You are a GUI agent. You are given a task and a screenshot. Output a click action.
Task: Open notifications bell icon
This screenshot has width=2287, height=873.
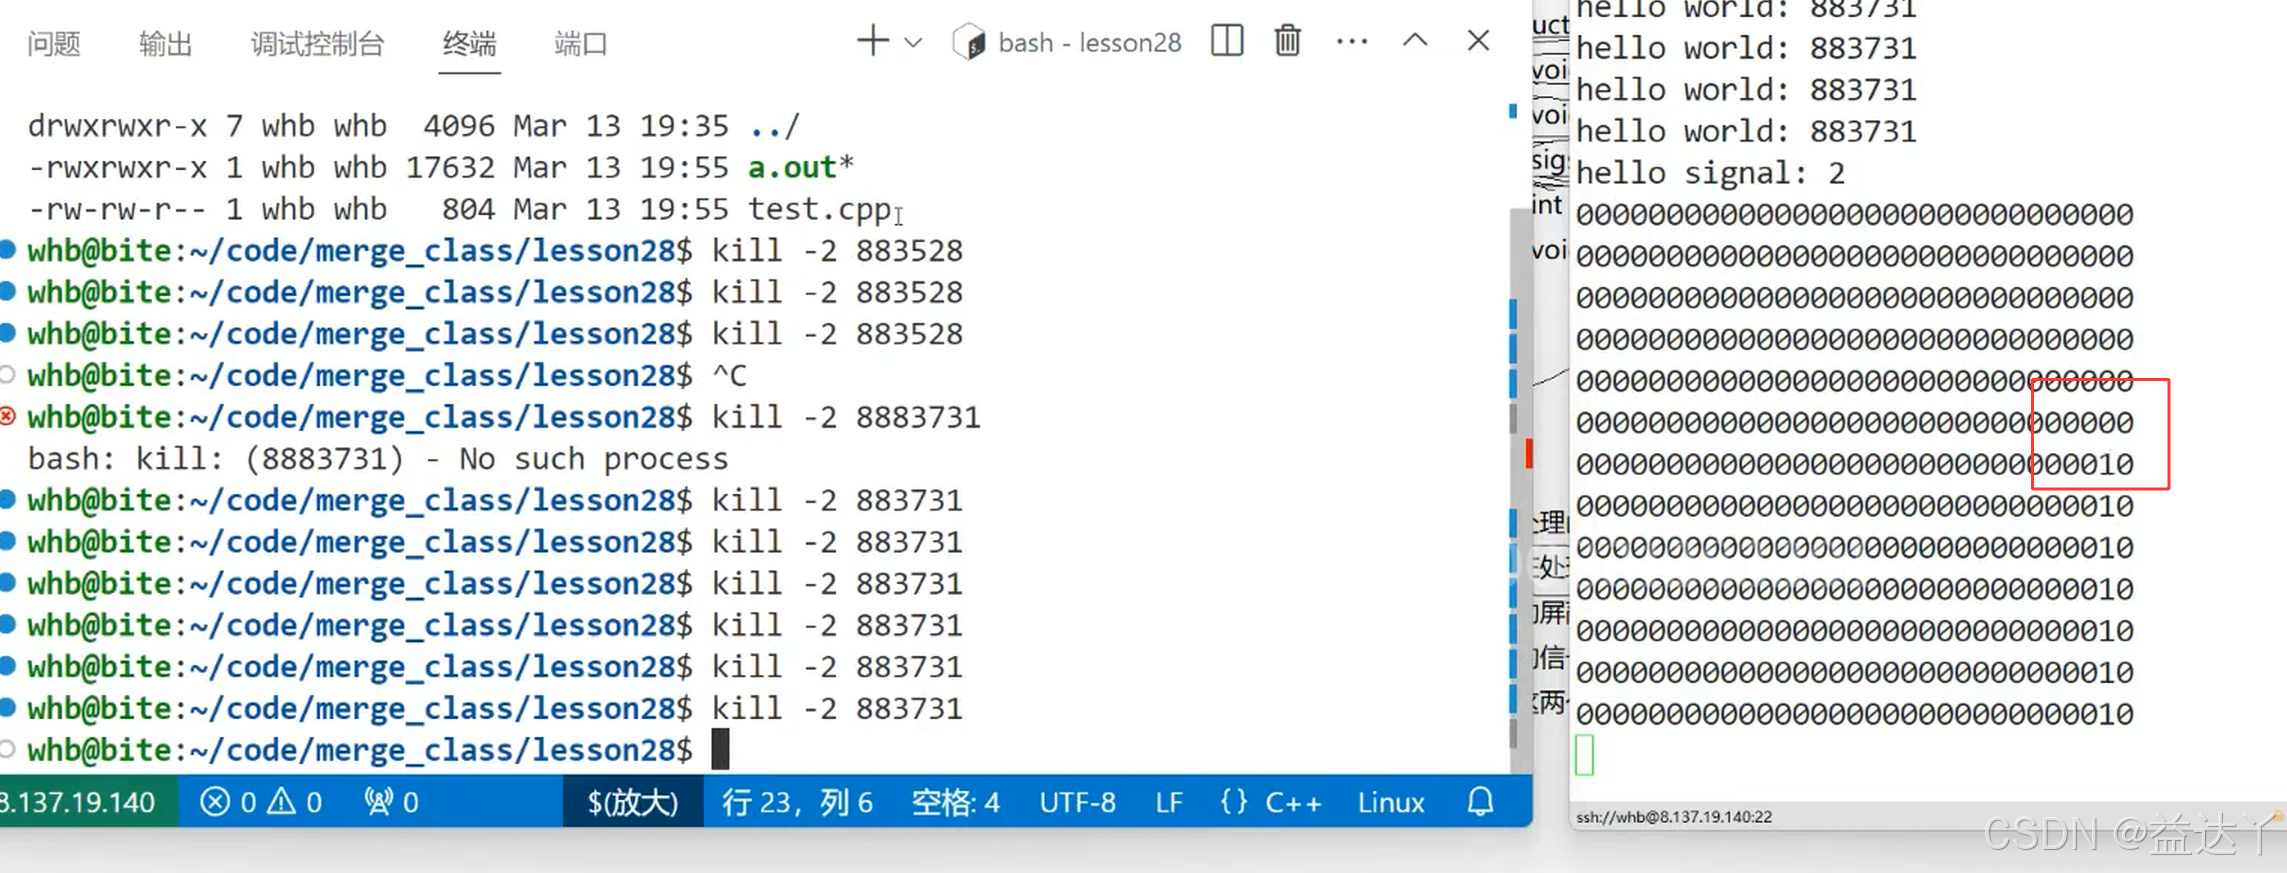click(x=1480, y=801)
